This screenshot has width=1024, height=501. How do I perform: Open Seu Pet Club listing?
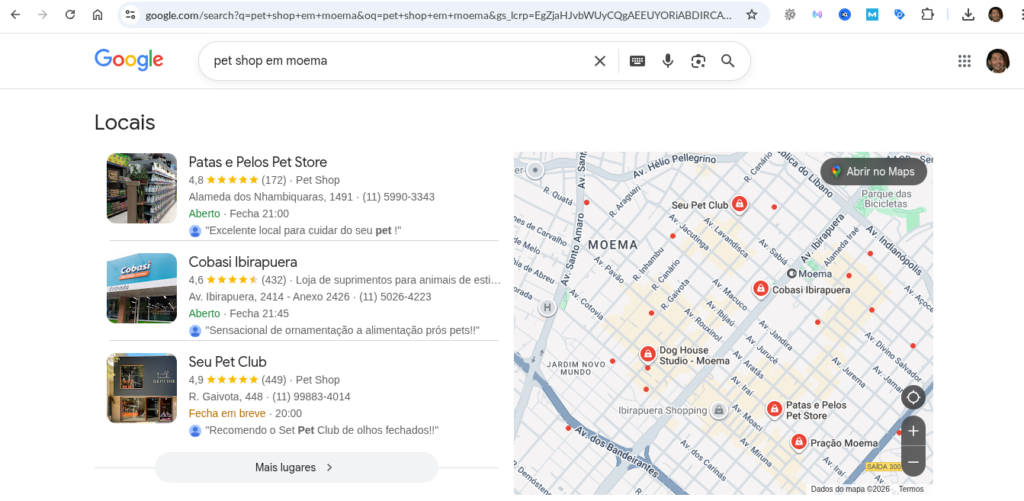pos(227,362)
